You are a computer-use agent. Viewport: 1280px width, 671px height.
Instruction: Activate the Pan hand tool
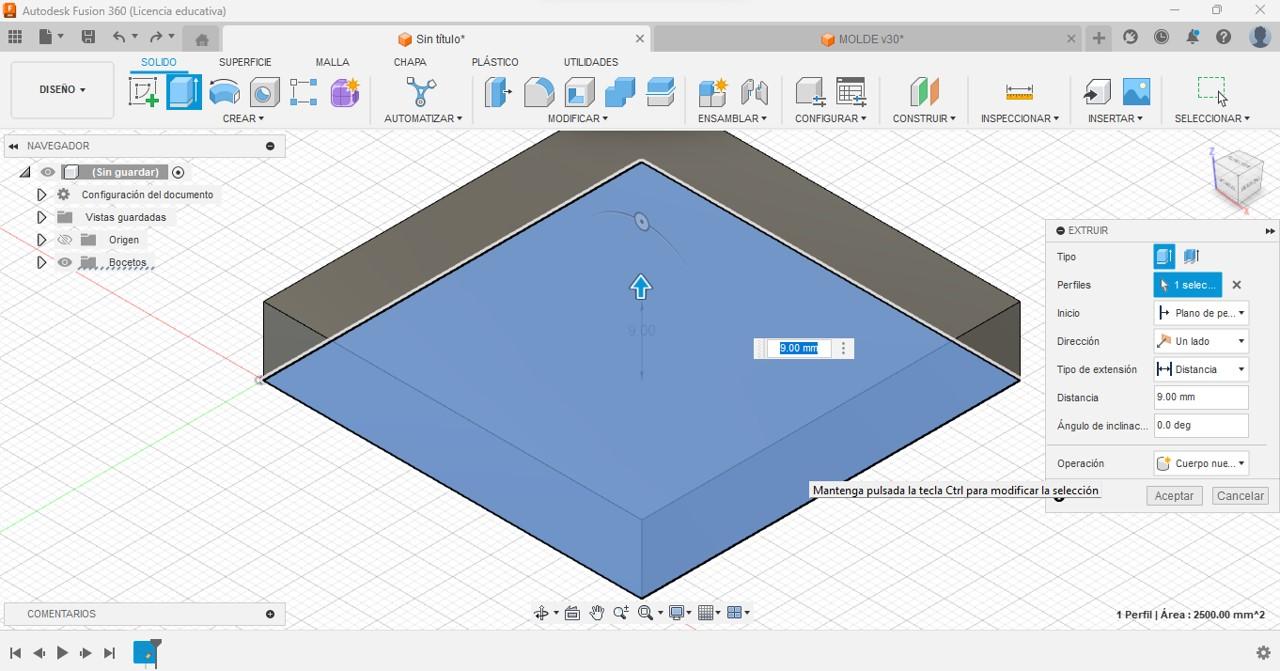tap(597, 612)
